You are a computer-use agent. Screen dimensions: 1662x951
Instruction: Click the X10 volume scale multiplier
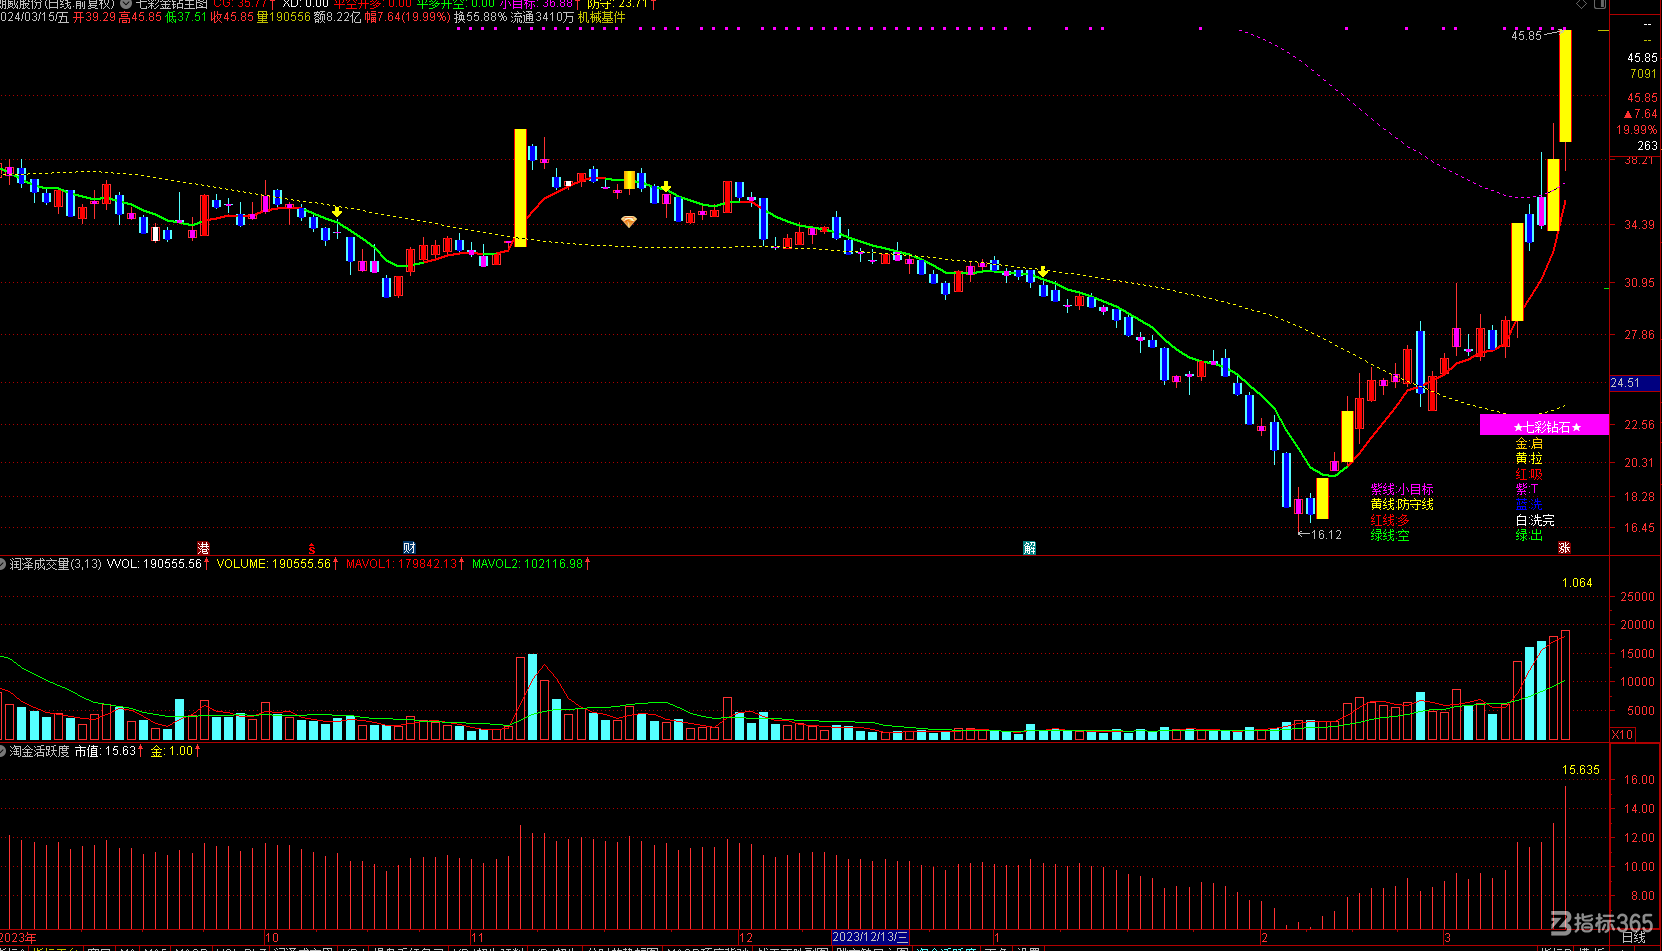(x=1622, y=734)
